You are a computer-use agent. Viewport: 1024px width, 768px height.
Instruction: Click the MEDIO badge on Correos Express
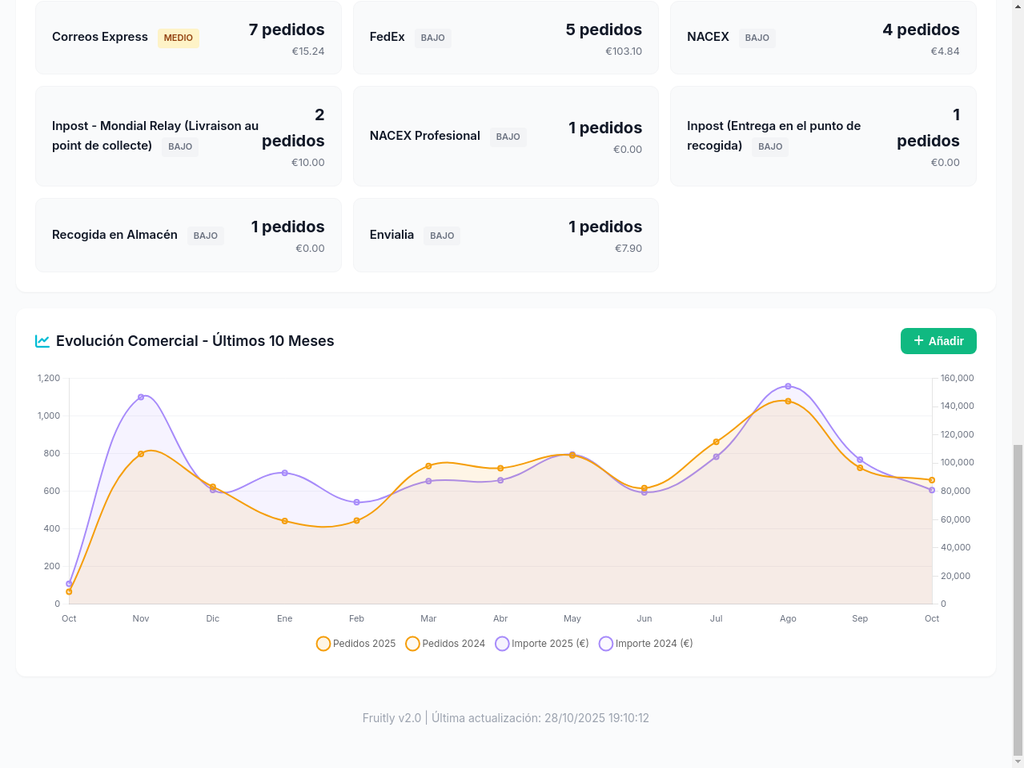tap(178, 38)
